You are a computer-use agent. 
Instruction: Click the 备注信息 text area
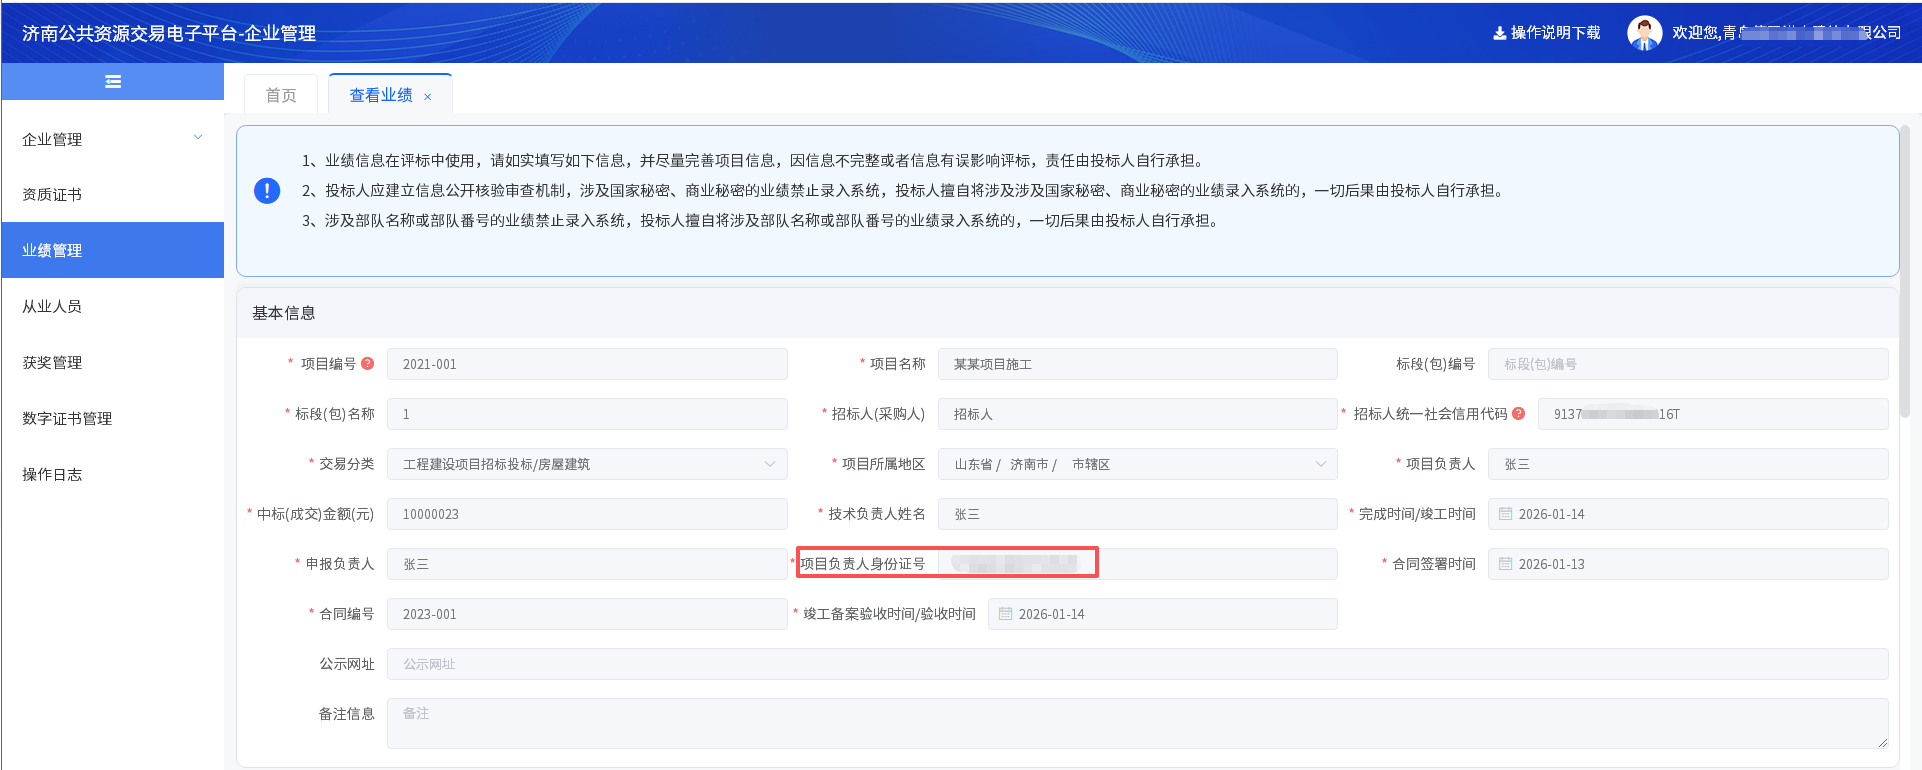click(x=1136, y=723)
